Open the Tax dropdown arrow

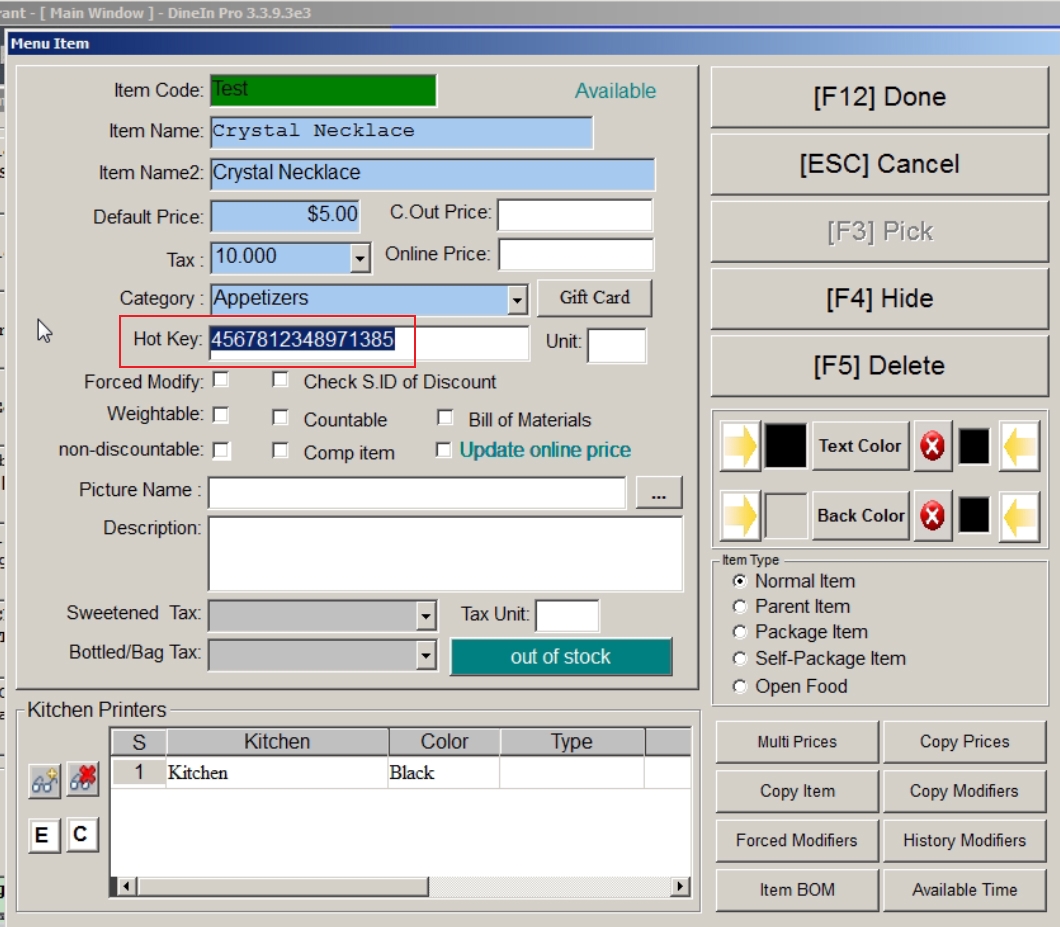click(360, 258)
